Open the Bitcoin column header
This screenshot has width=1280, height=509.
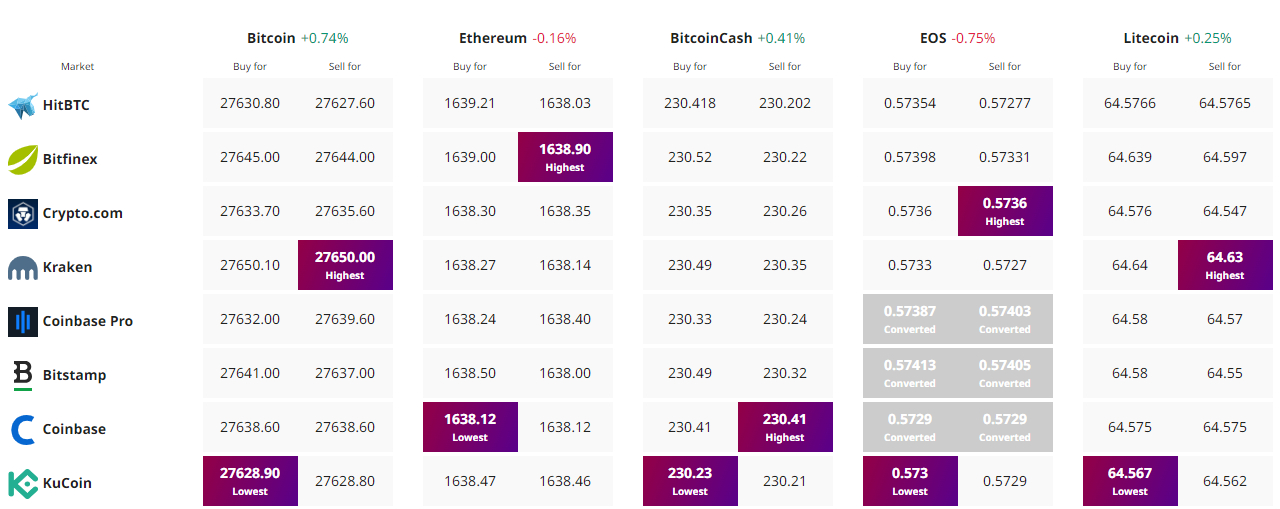click(272, 38)
